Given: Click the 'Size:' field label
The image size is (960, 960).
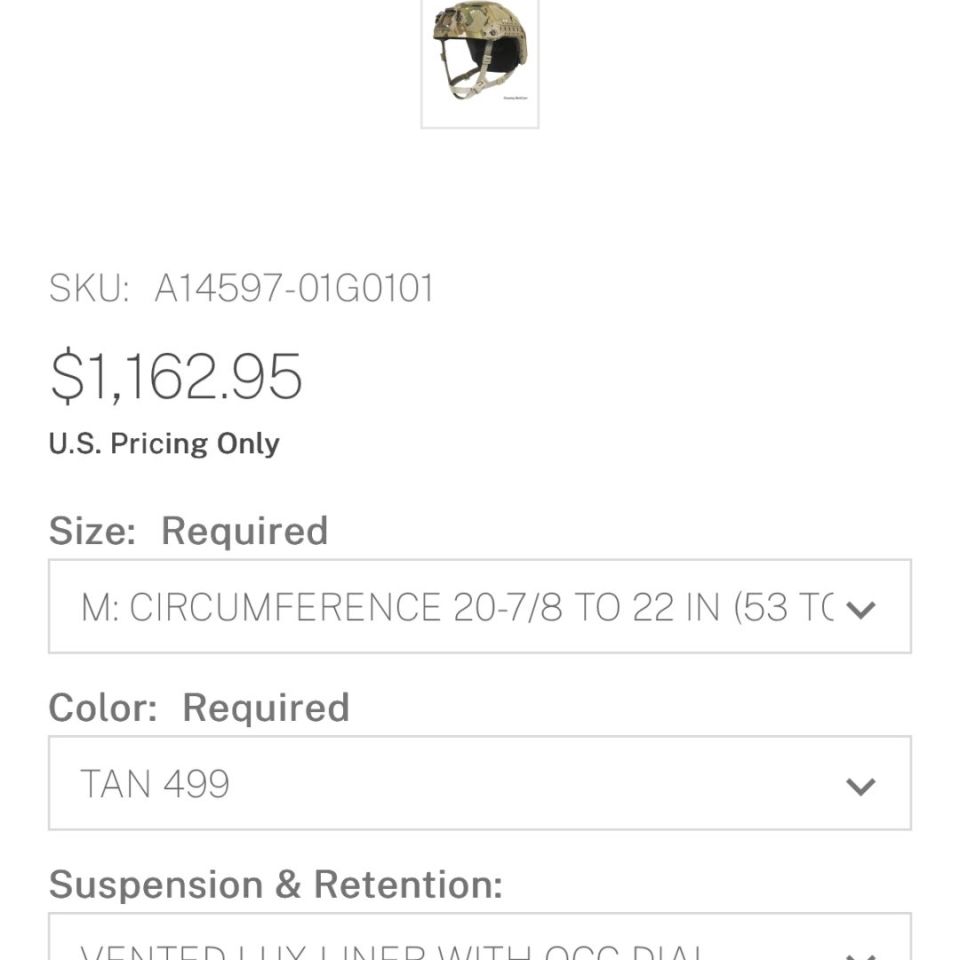Looking at the screenshot, I should coord(92,531).
